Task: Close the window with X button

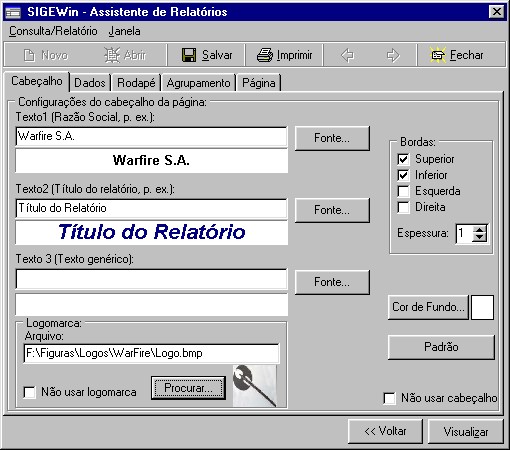Action: [497, 12]
